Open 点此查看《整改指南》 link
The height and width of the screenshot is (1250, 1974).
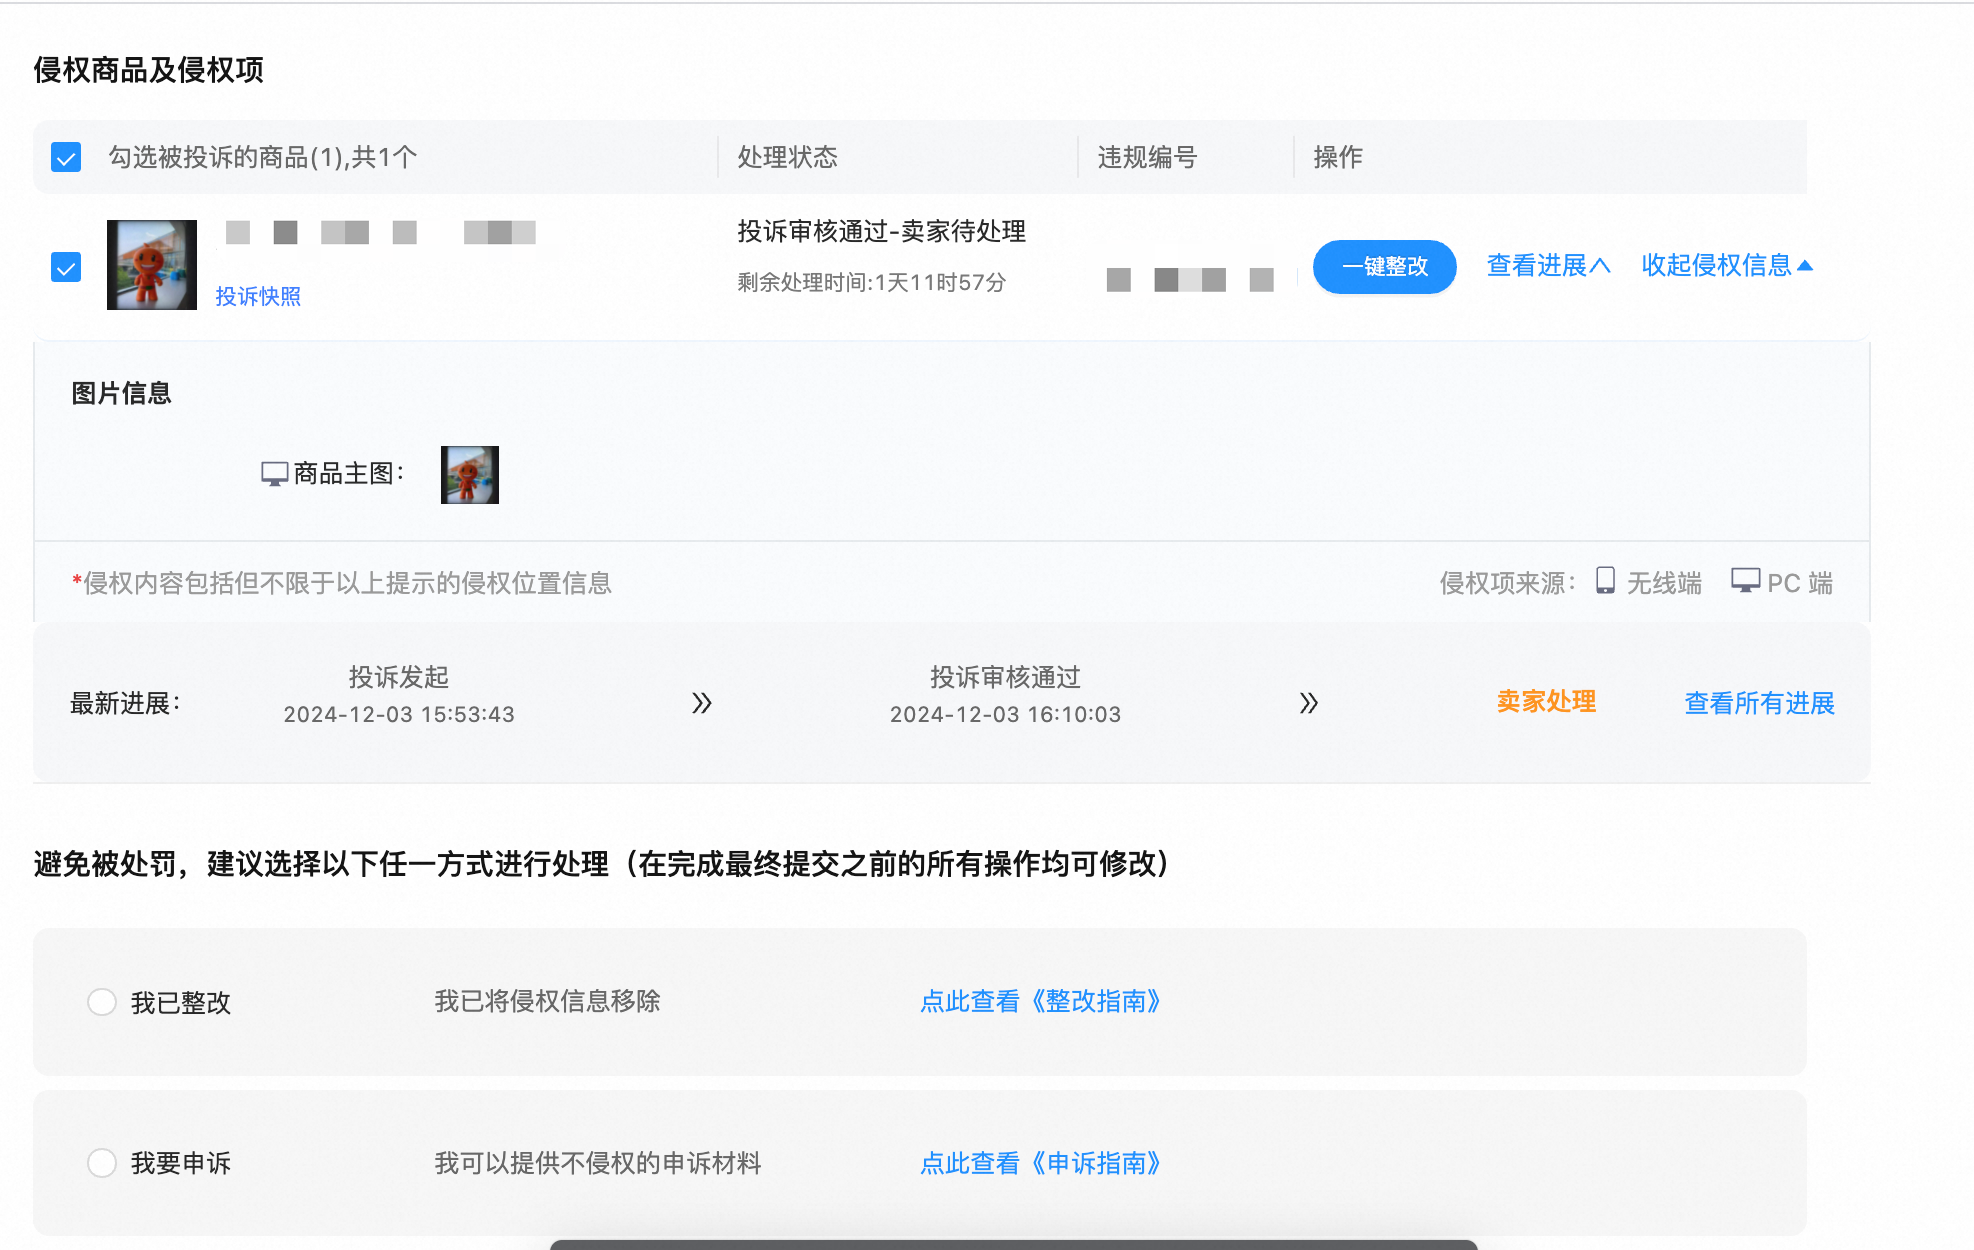tap(1041, 1001)
